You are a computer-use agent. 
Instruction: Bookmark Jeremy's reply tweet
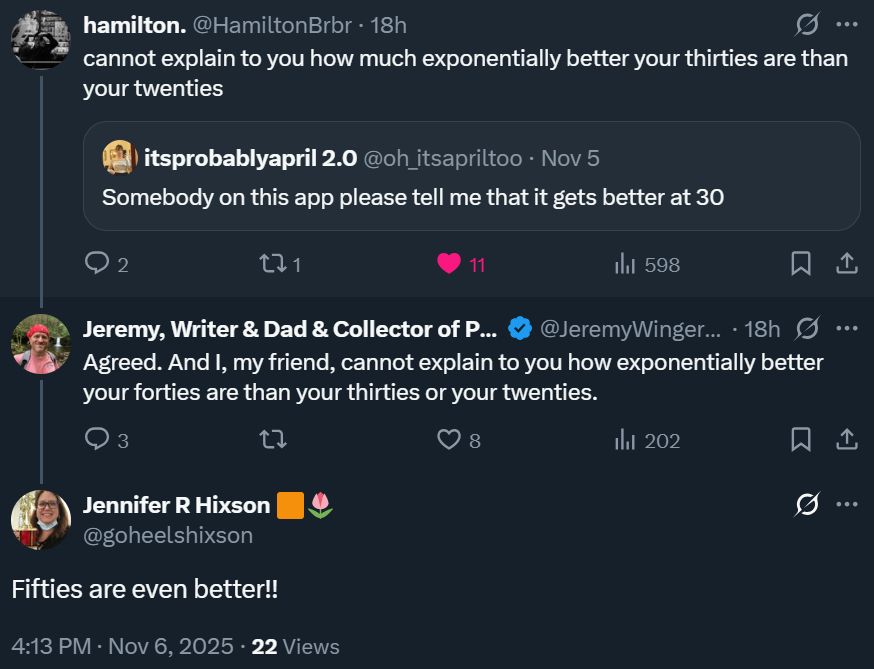point(801,439)
